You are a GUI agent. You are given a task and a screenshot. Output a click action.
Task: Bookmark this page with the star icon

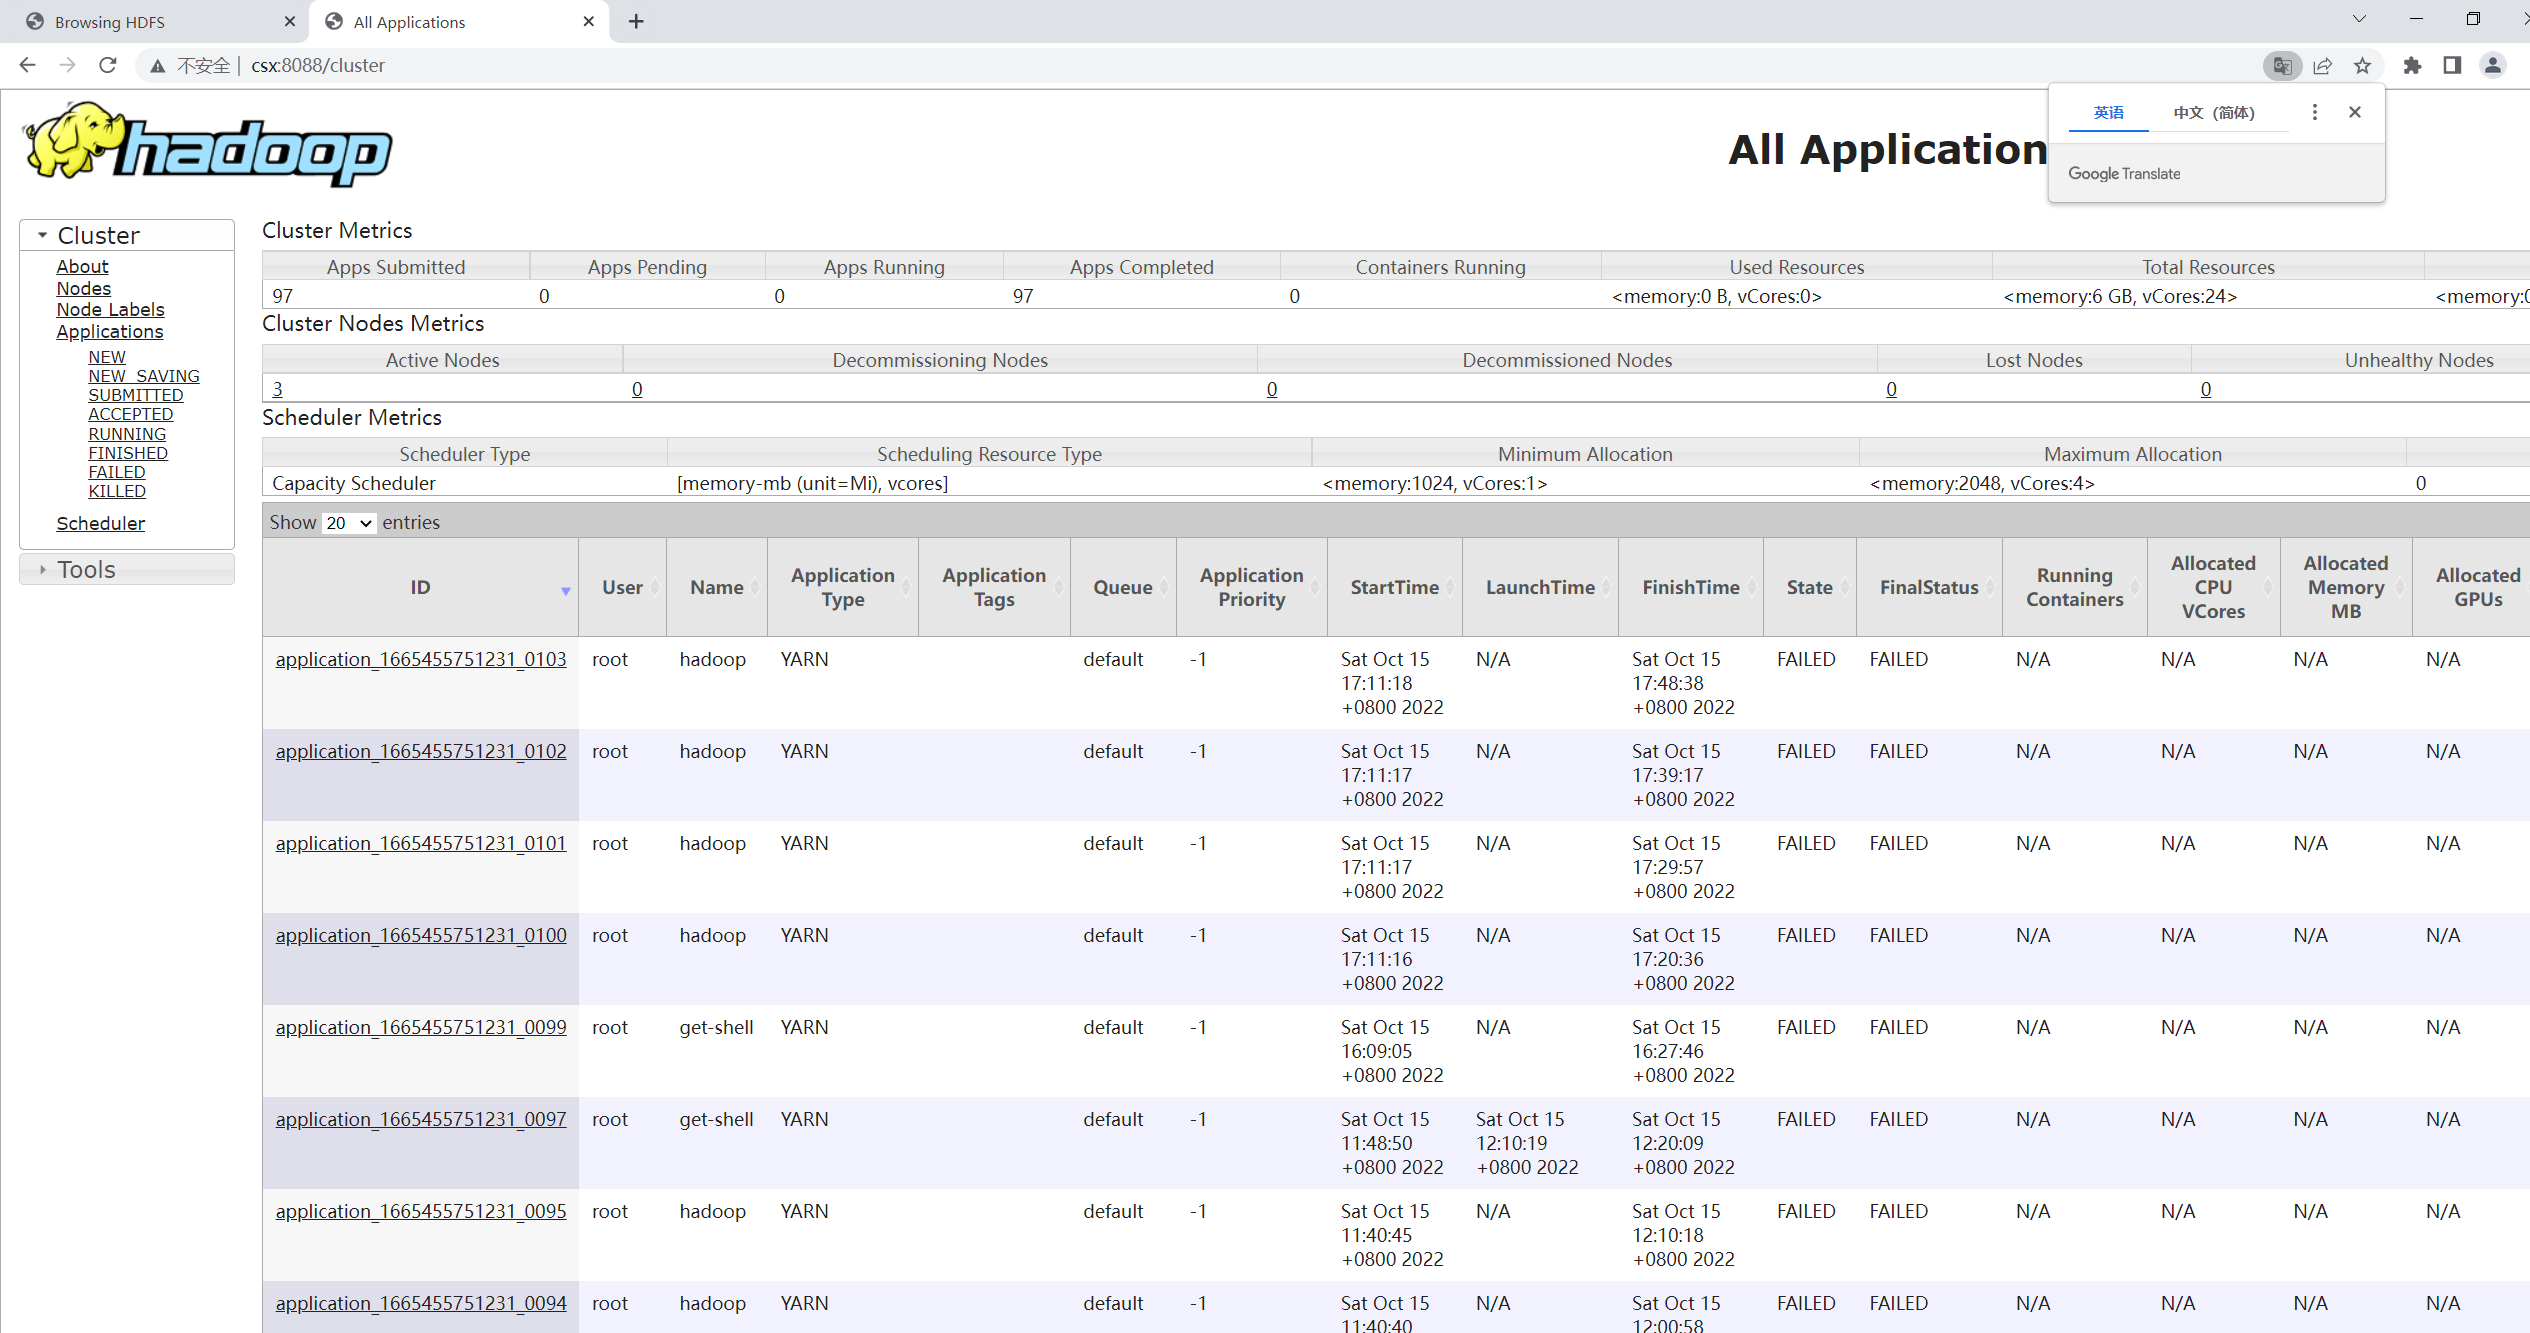click(2362, 66)
